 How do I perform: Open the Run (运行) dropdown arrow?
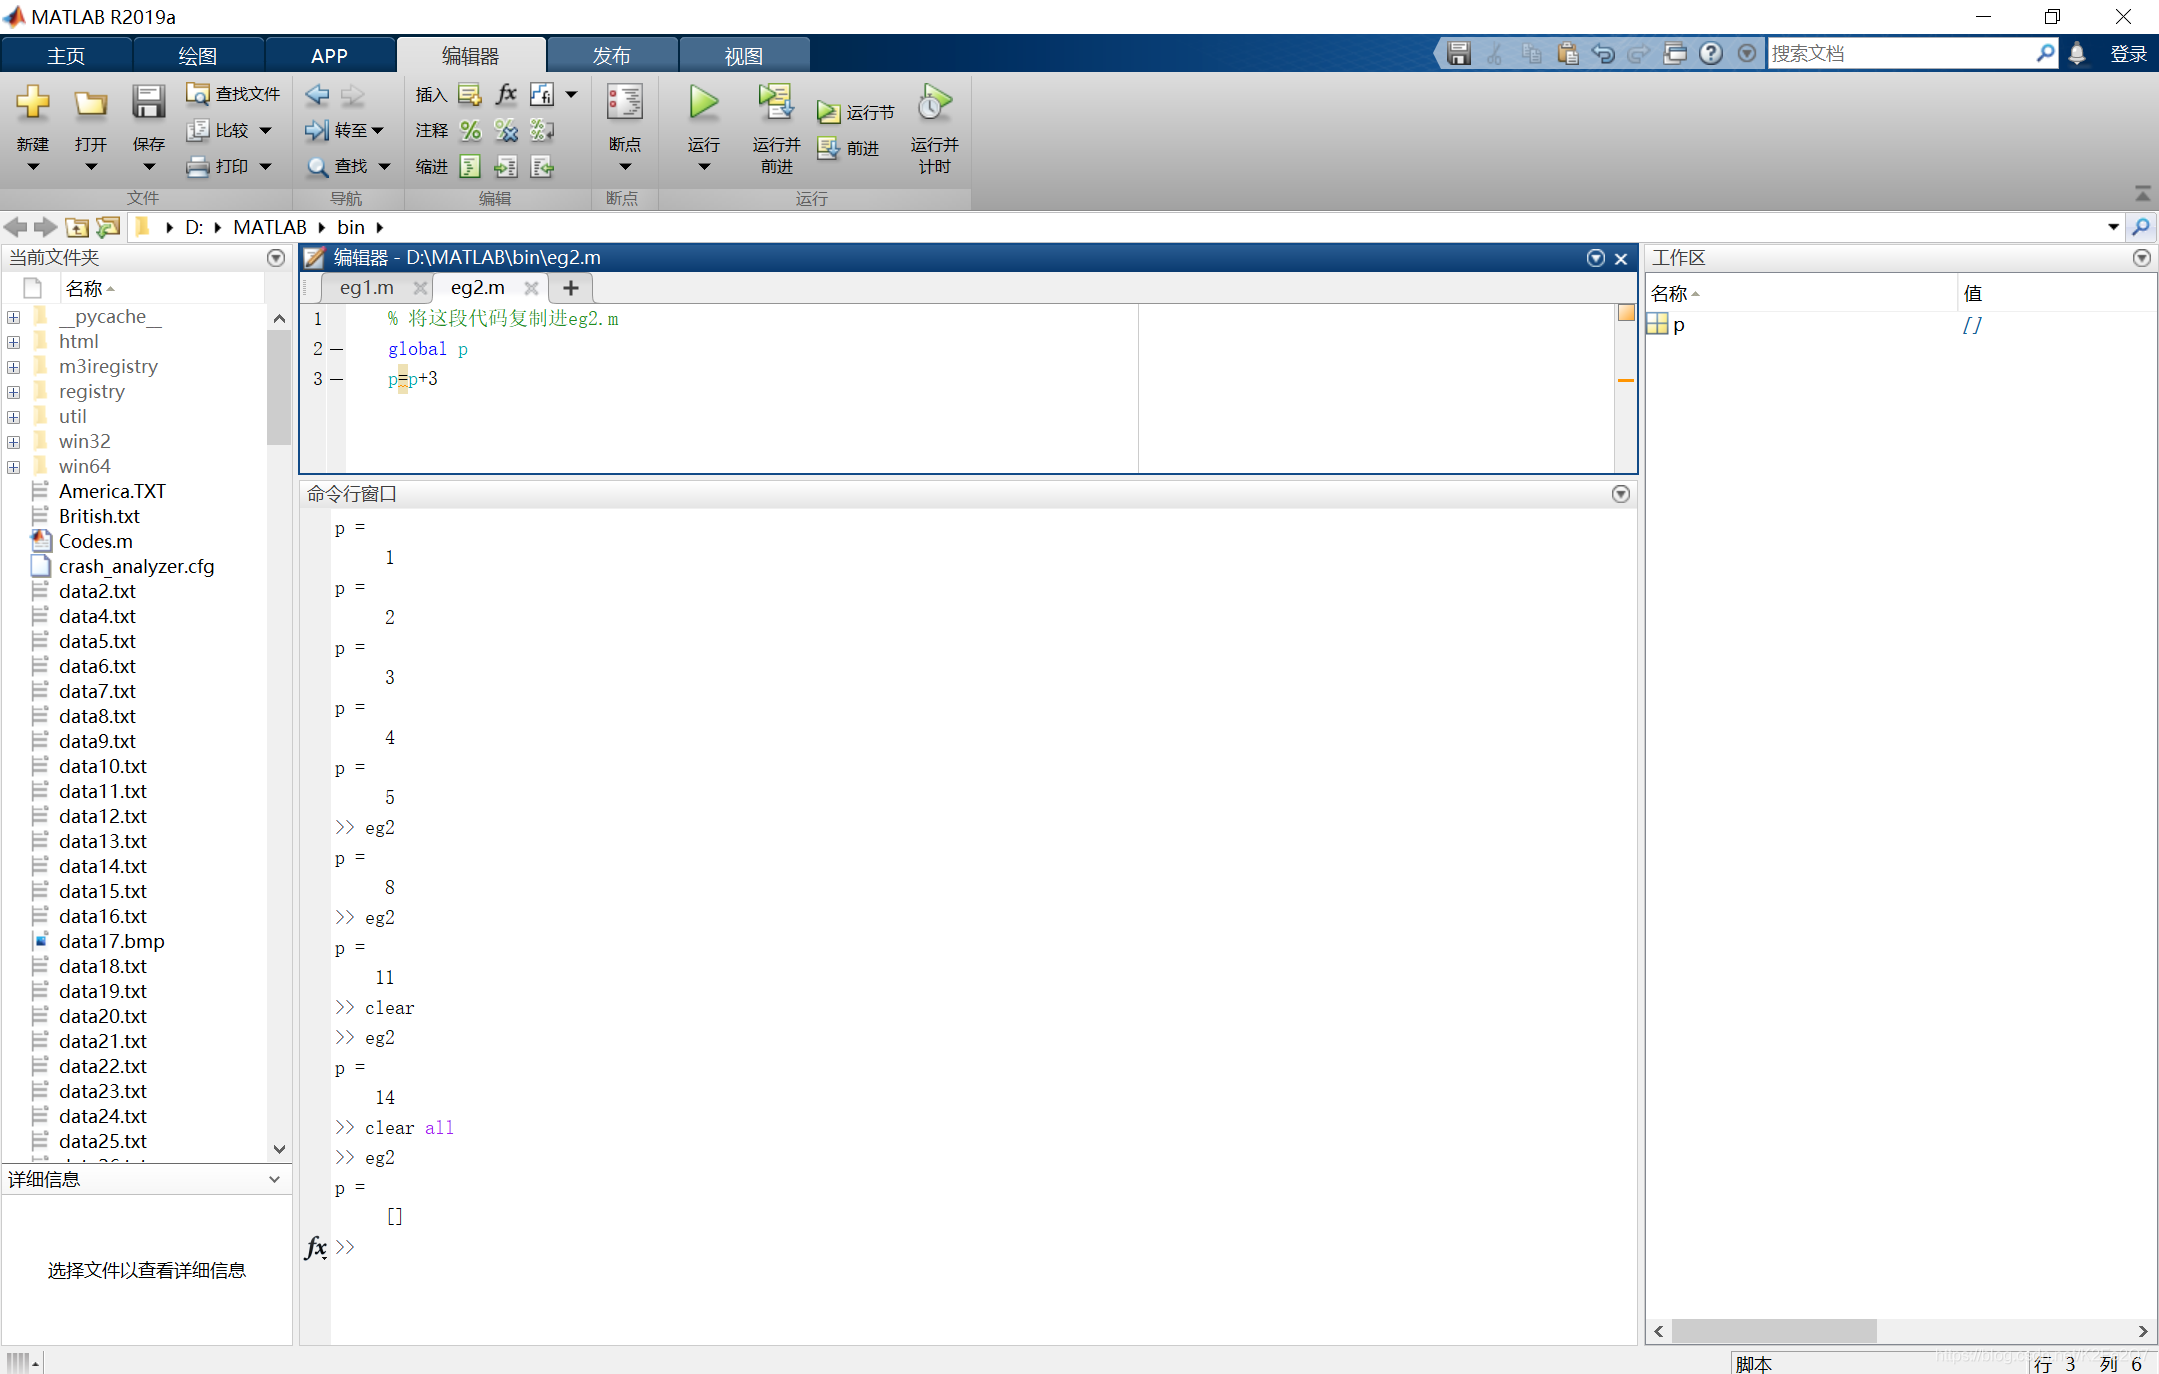click(703, 167)
